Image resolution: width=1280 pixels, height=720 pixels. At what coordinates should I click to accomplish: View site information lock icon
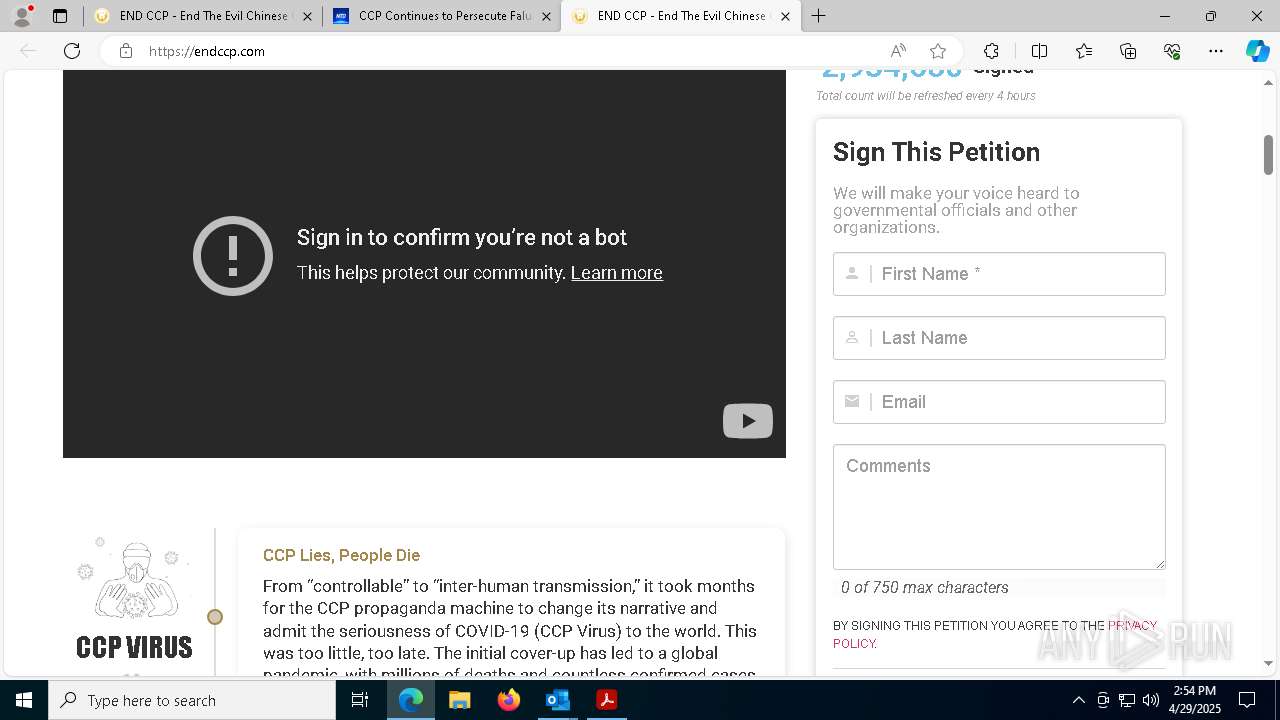[x=126, y=51]
